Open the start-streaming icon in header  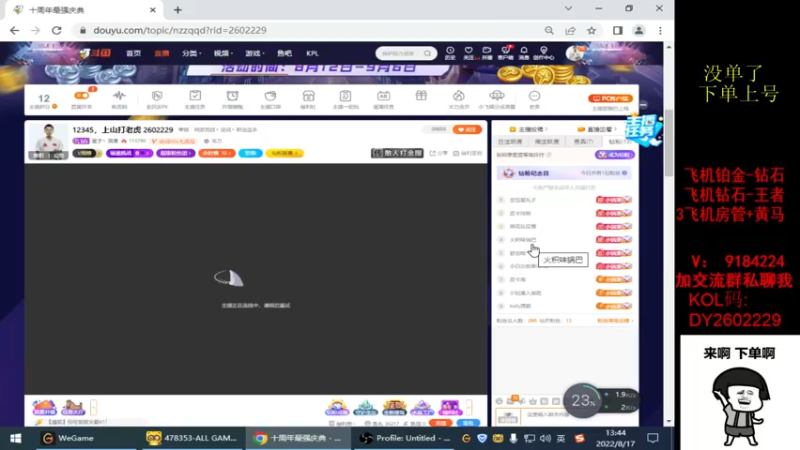point(487,53)
